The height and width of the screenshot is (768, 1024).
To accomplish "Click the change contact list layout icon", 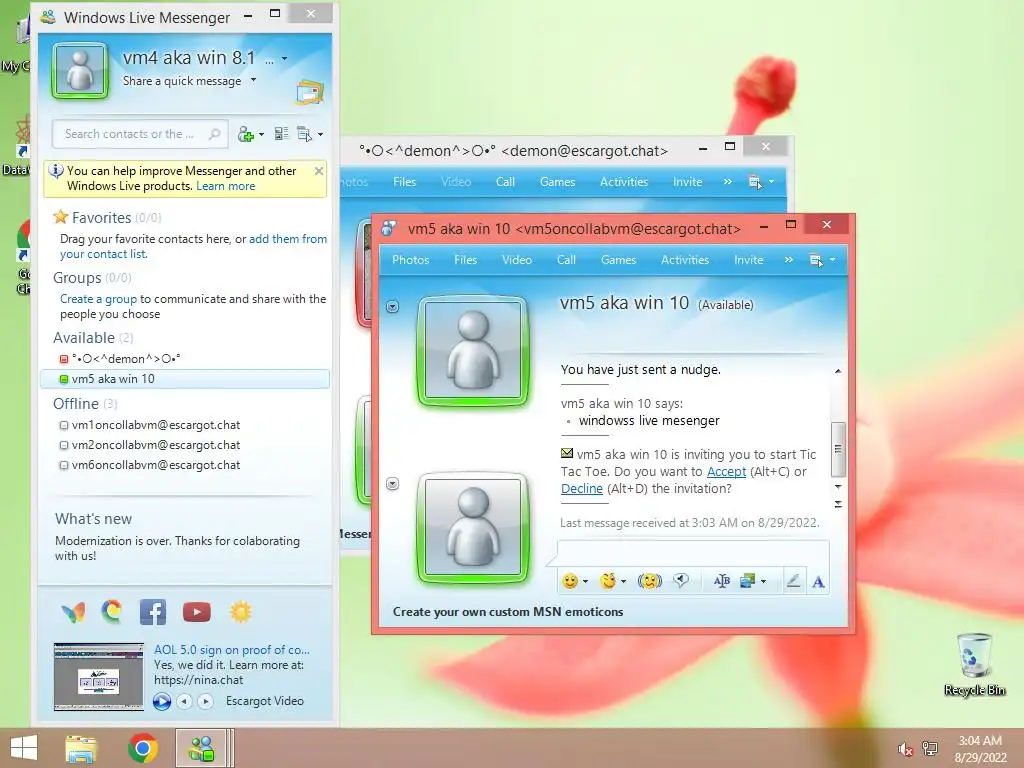I will click(x=281, y=134).
